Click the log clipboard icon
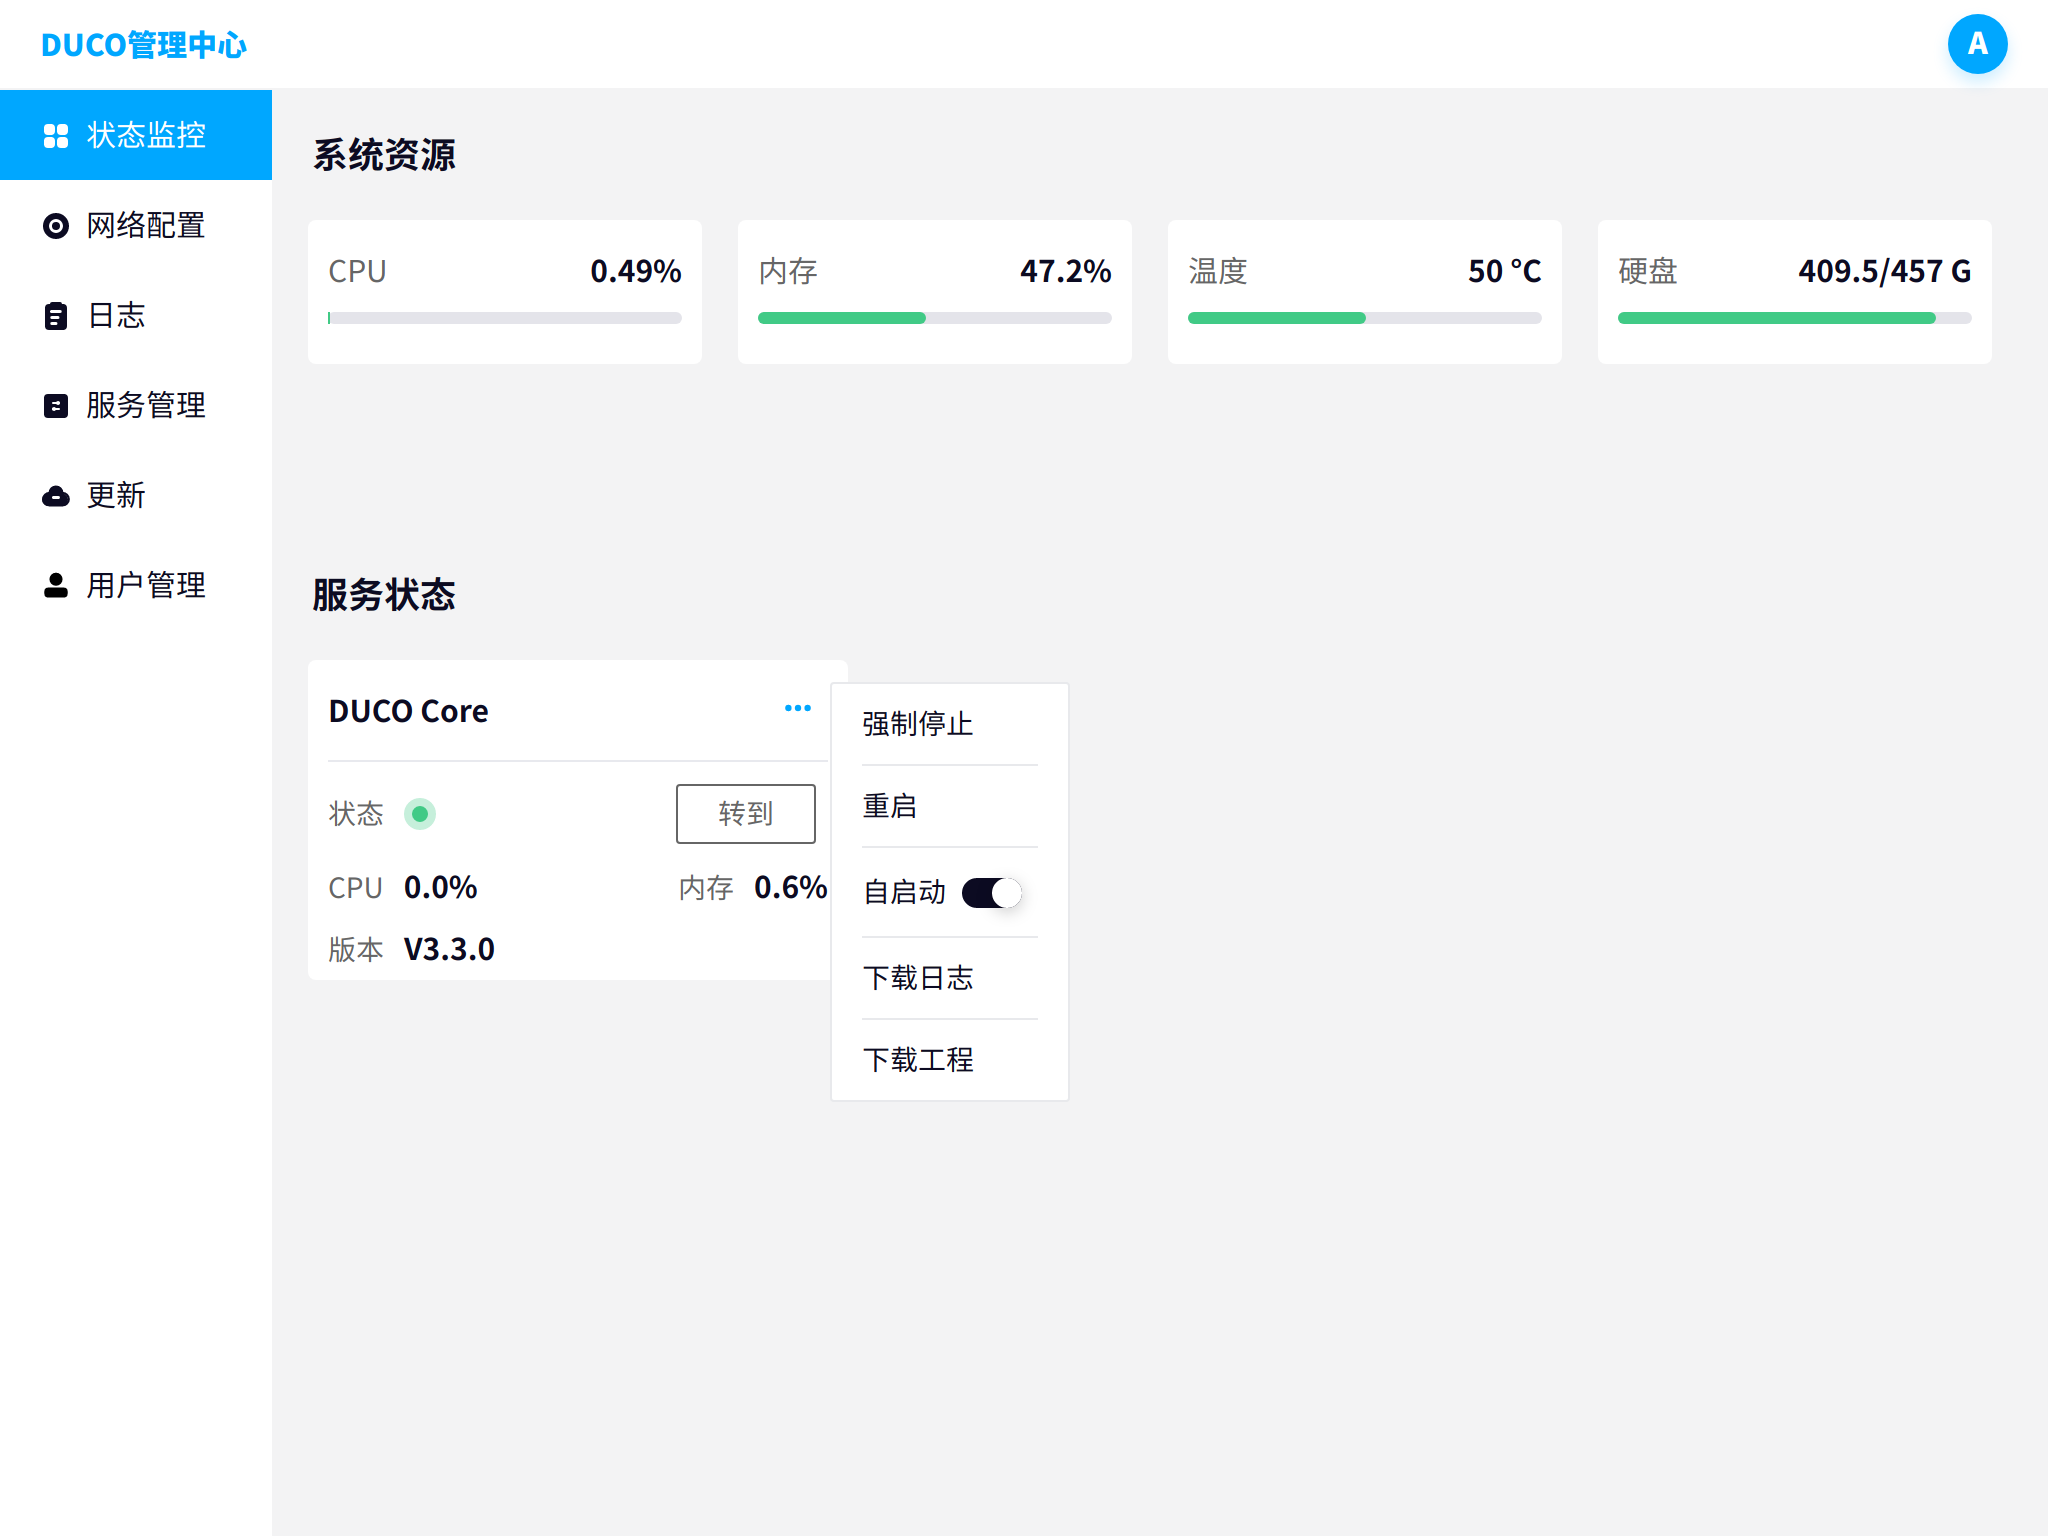2048x1536 pixels. click(x=56, y=316)
